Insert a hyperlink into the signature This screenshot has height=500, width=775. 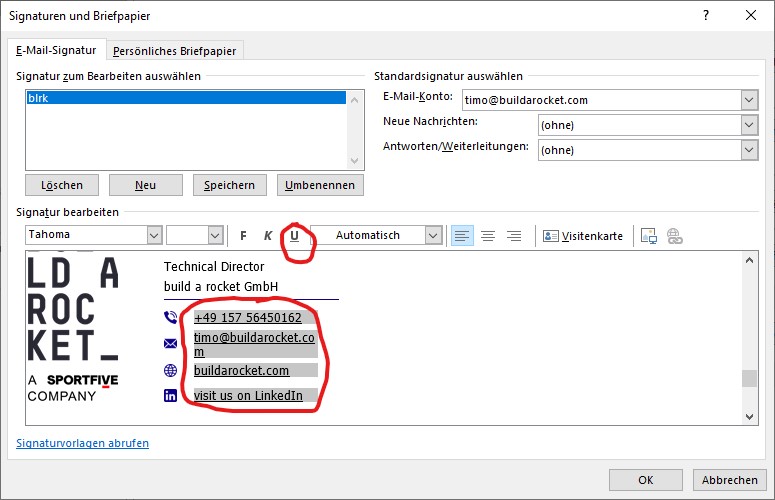click(675, 236)
